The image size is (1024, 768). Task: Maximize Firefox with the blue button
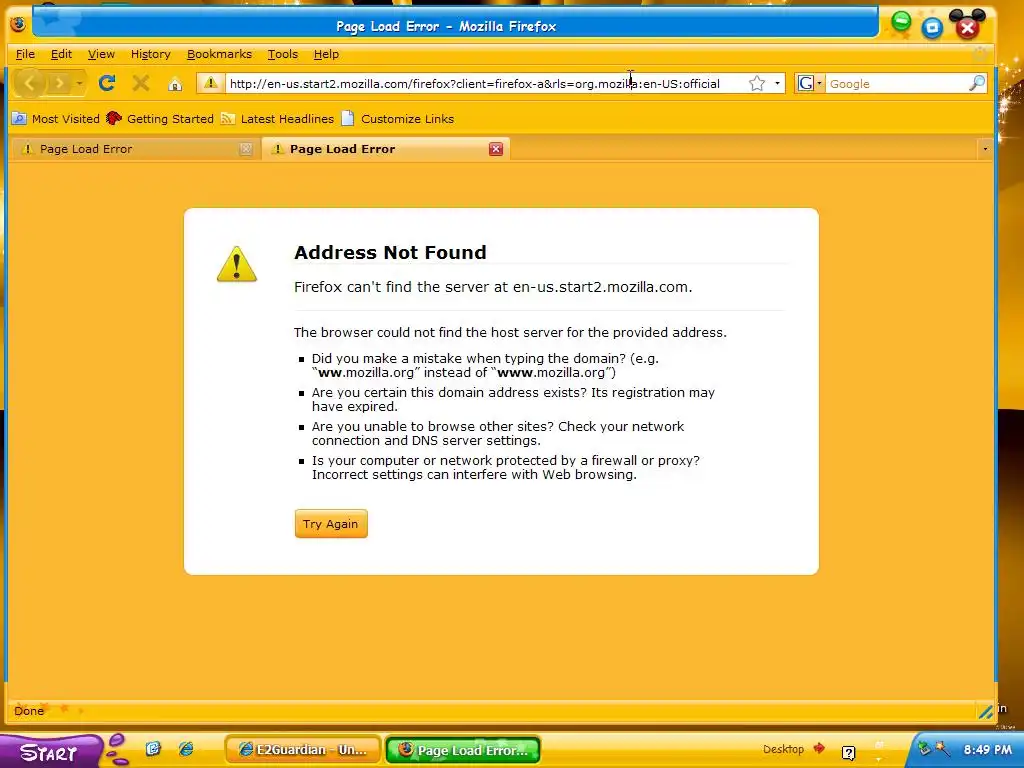click(x=932, y=27)
